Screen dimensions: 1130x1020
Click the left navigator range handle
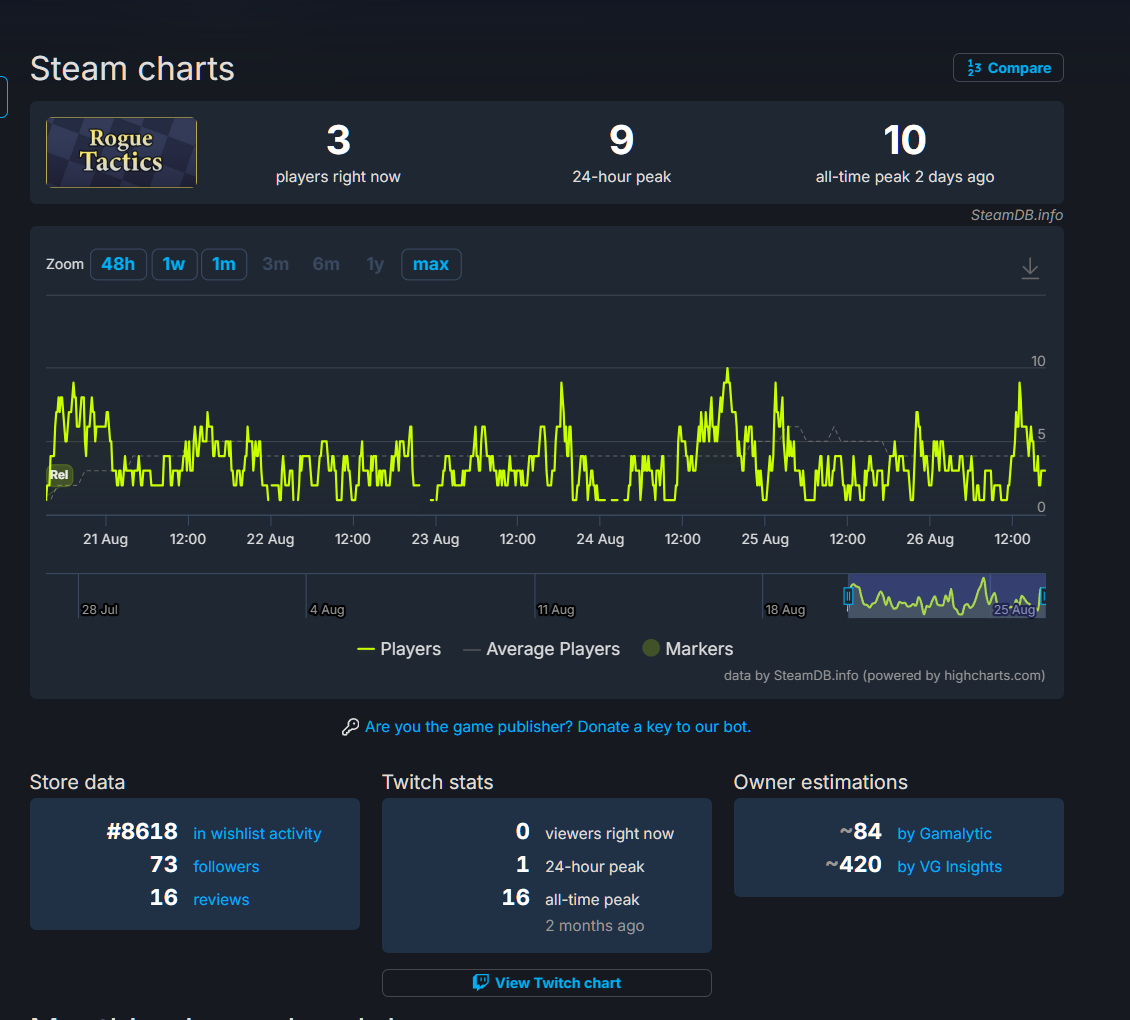click(x=848, y=596)
